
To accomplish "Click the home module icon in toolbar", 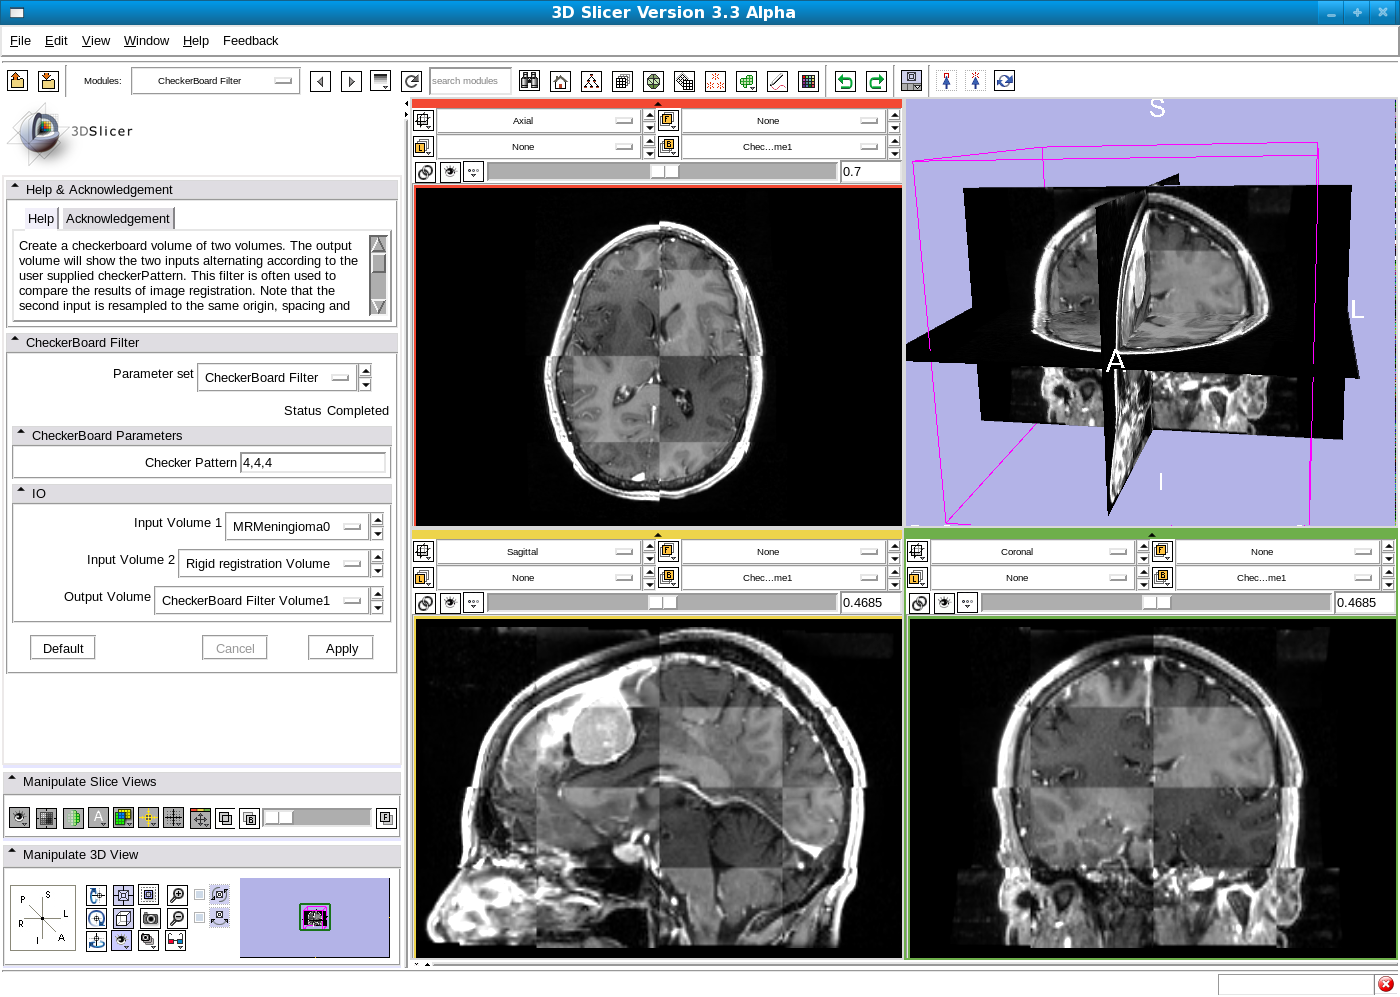I will 560,82.
